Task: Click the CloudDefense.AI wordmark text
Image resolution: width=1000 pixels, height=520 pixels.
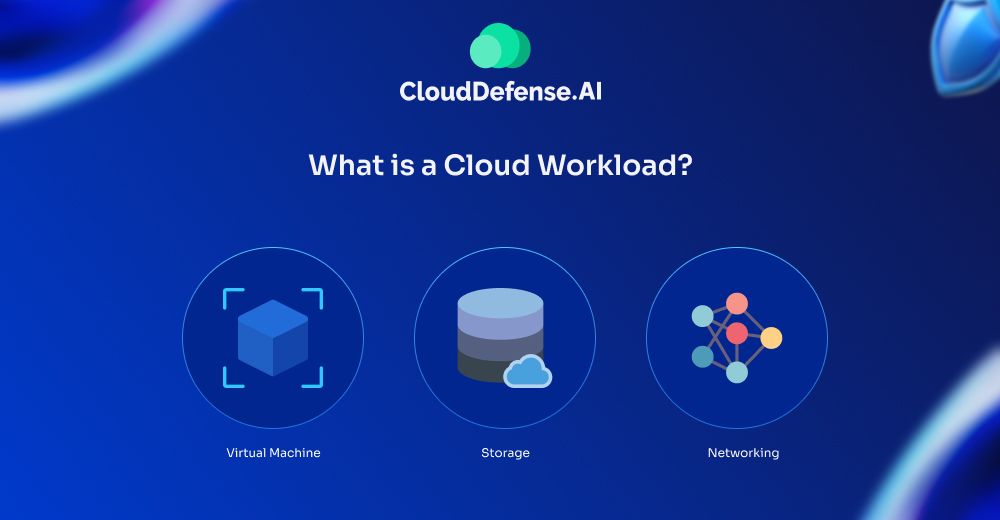Action: click(x=500, y=92)
